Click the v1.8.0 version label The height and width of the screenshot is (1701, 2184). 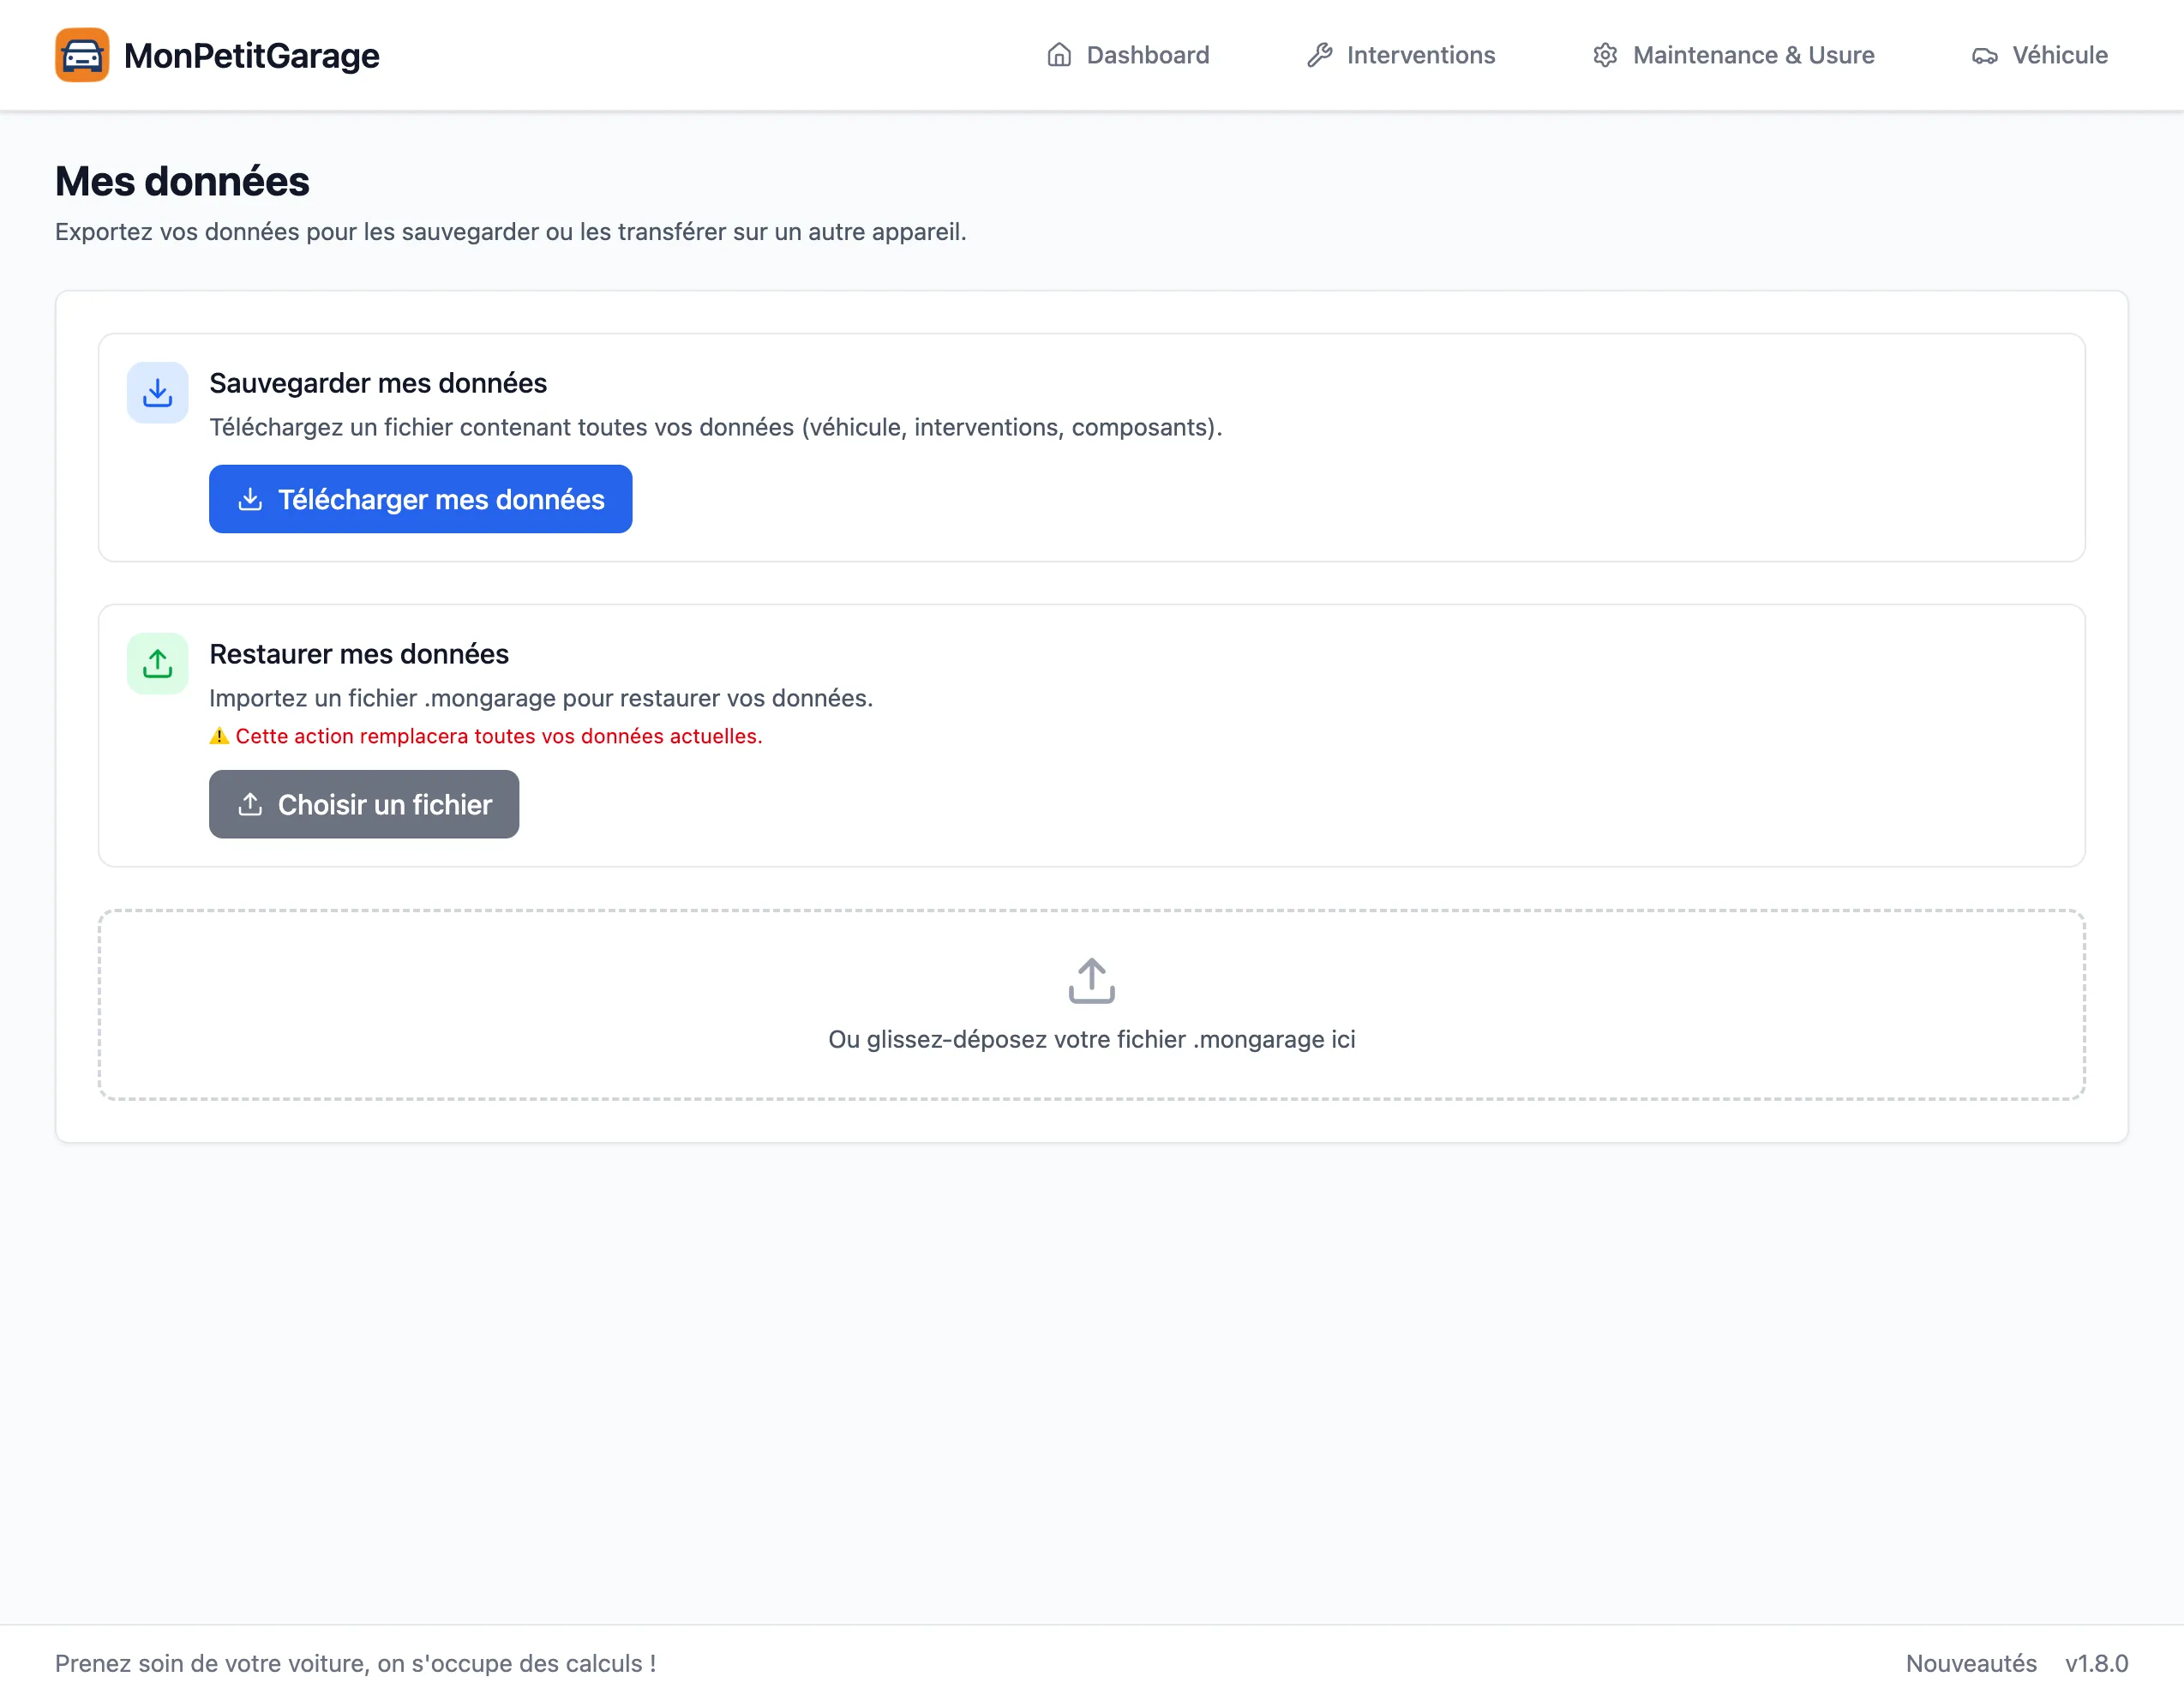click(x=2096, y=1663)
